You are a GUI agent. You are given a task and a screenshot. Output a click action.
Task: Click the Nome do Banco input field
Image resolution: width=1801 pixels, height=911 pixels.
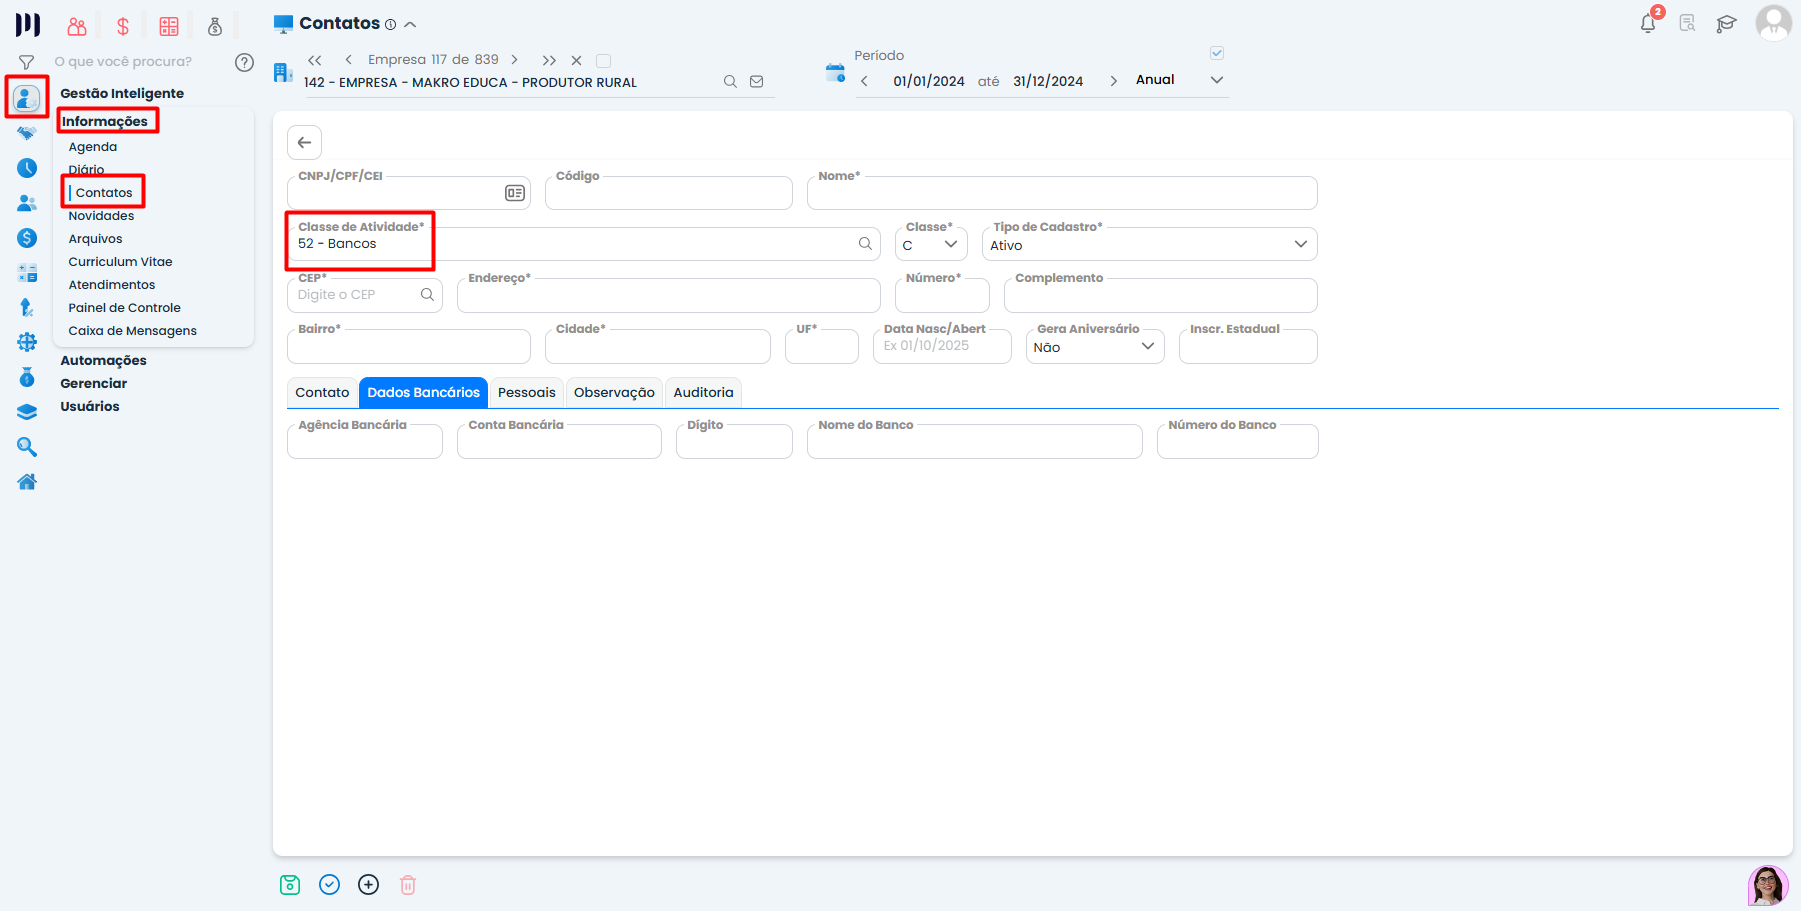974,443
